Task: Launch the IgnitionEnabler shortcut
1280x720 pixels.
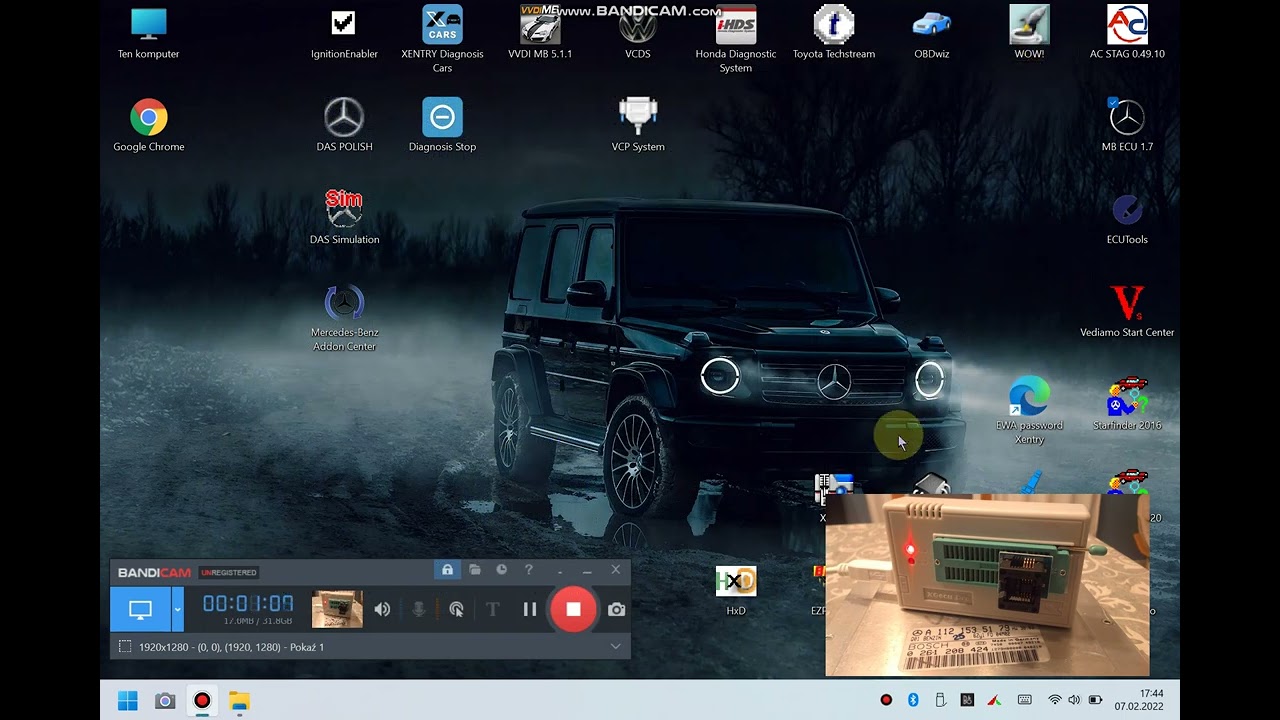Action: pyautogui.click(x=344, y=33)
